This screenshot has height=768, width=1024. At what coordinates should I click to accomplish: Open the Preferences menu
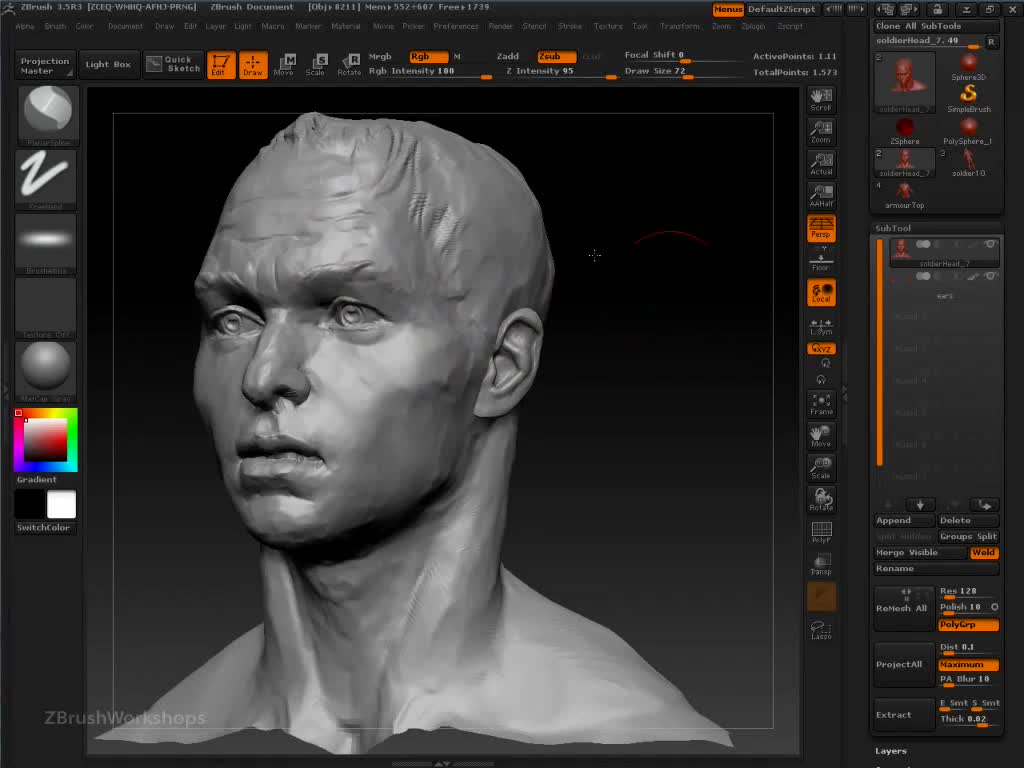(455, 26)
